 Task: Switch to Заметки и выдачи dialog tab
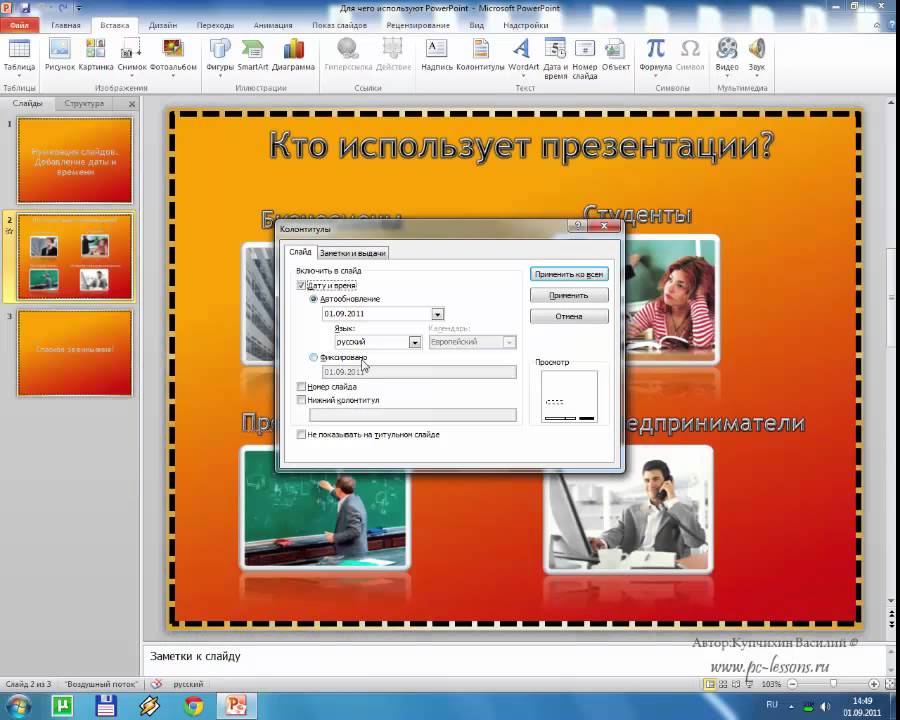tap(352, 253)
